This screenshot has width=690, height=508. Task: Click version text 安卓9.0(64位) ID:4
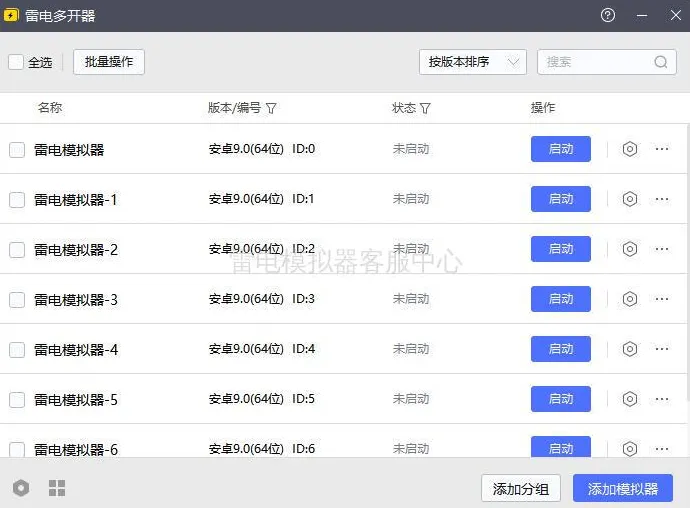tap(262, 349)
